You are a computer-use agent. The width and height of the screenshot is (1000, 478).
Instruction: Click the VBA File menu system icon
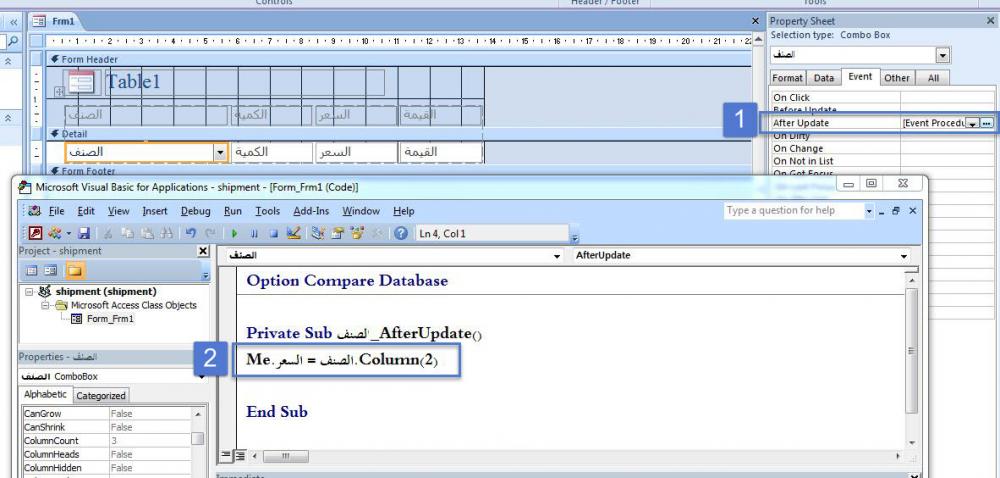(x=34, y=211)
